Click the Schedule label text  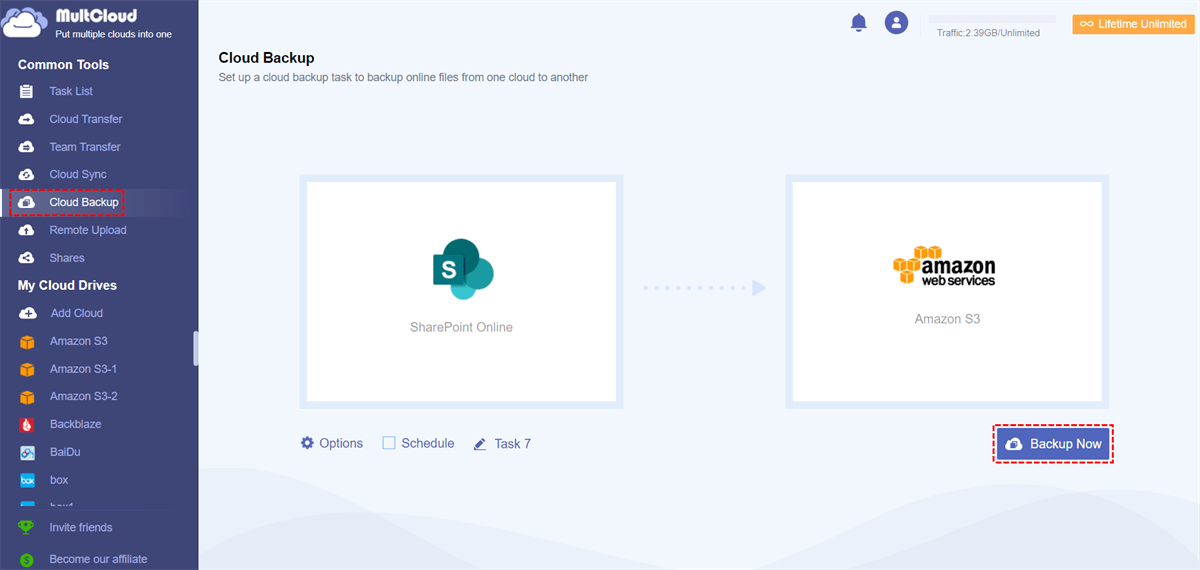(x=428, y=443)
